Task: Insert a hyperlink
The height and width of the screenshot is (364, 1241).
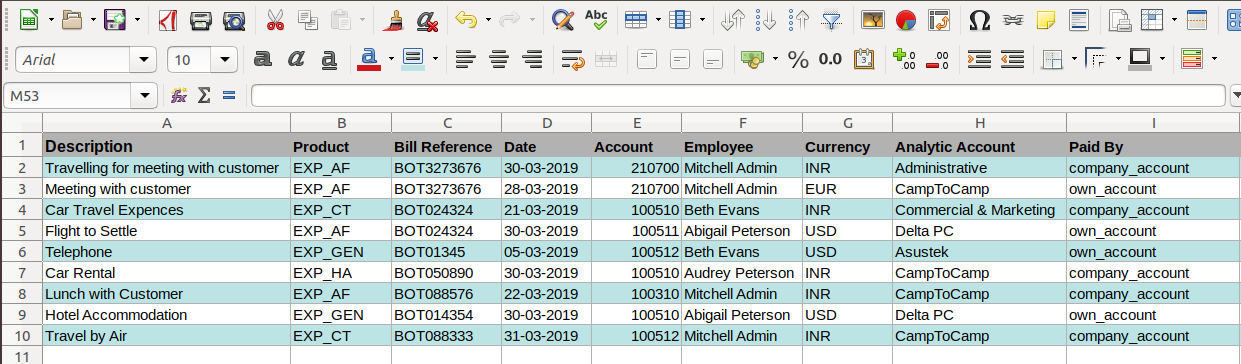Action: tap(1013, 19)
